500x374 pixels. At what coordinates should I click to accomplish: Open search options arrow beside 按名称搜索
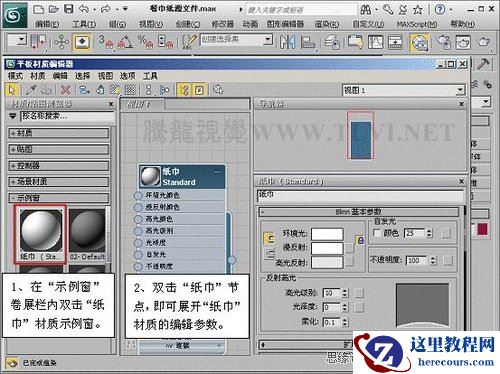click(x=13, y=116)
